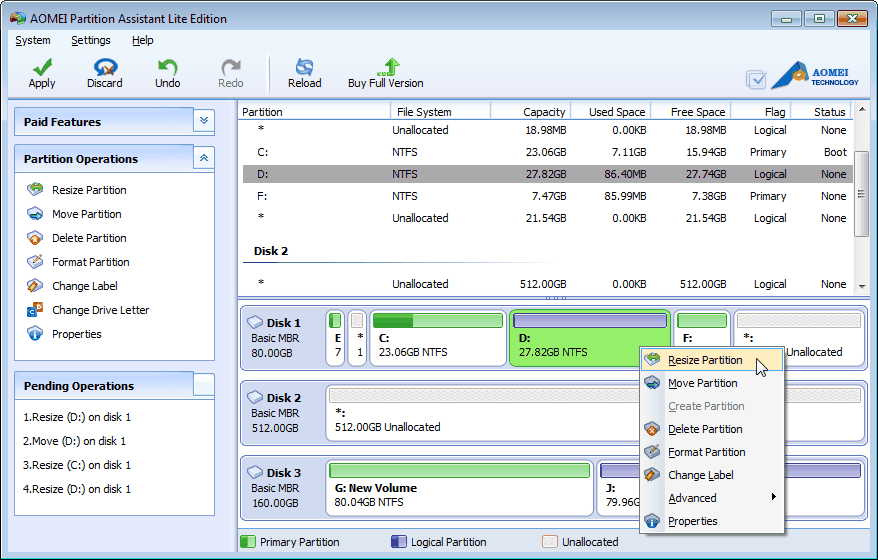Click G: New Volume usage bar on Disk 3
The image size is (878, 560).
tap(459, 470)
